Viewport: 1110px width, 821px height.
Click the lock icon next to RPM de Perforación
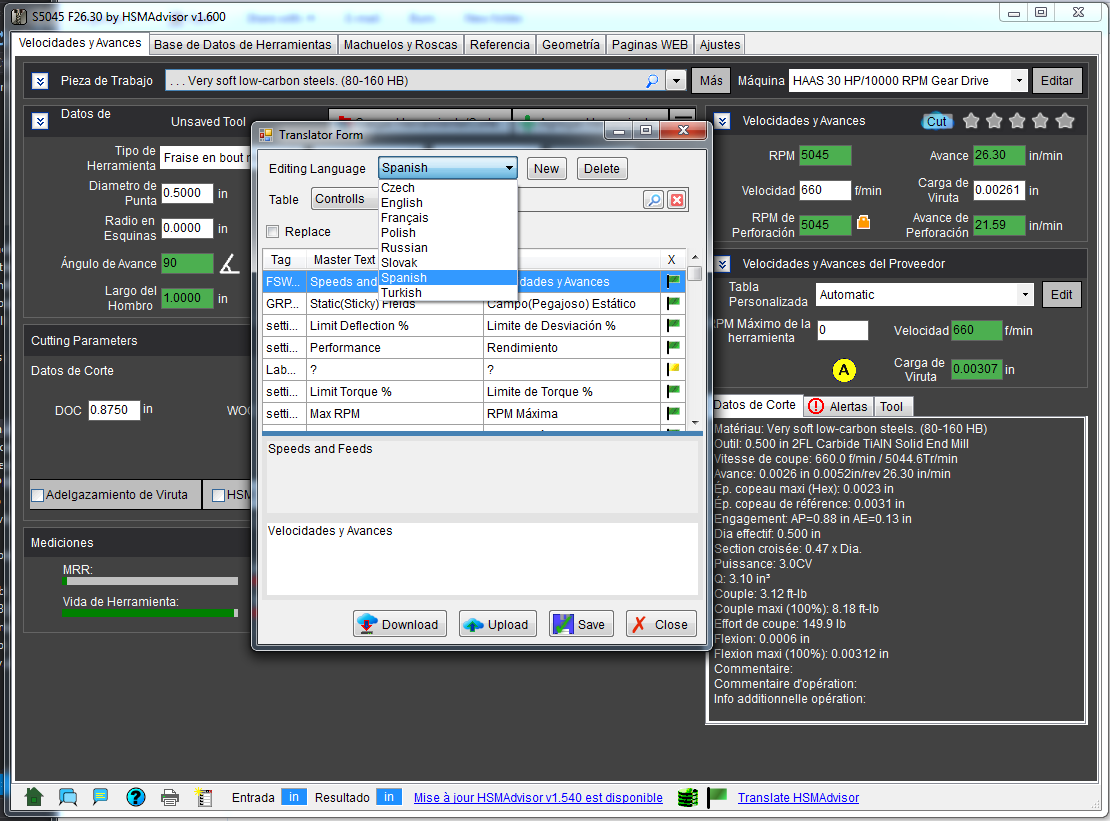(x=864, y=223)
